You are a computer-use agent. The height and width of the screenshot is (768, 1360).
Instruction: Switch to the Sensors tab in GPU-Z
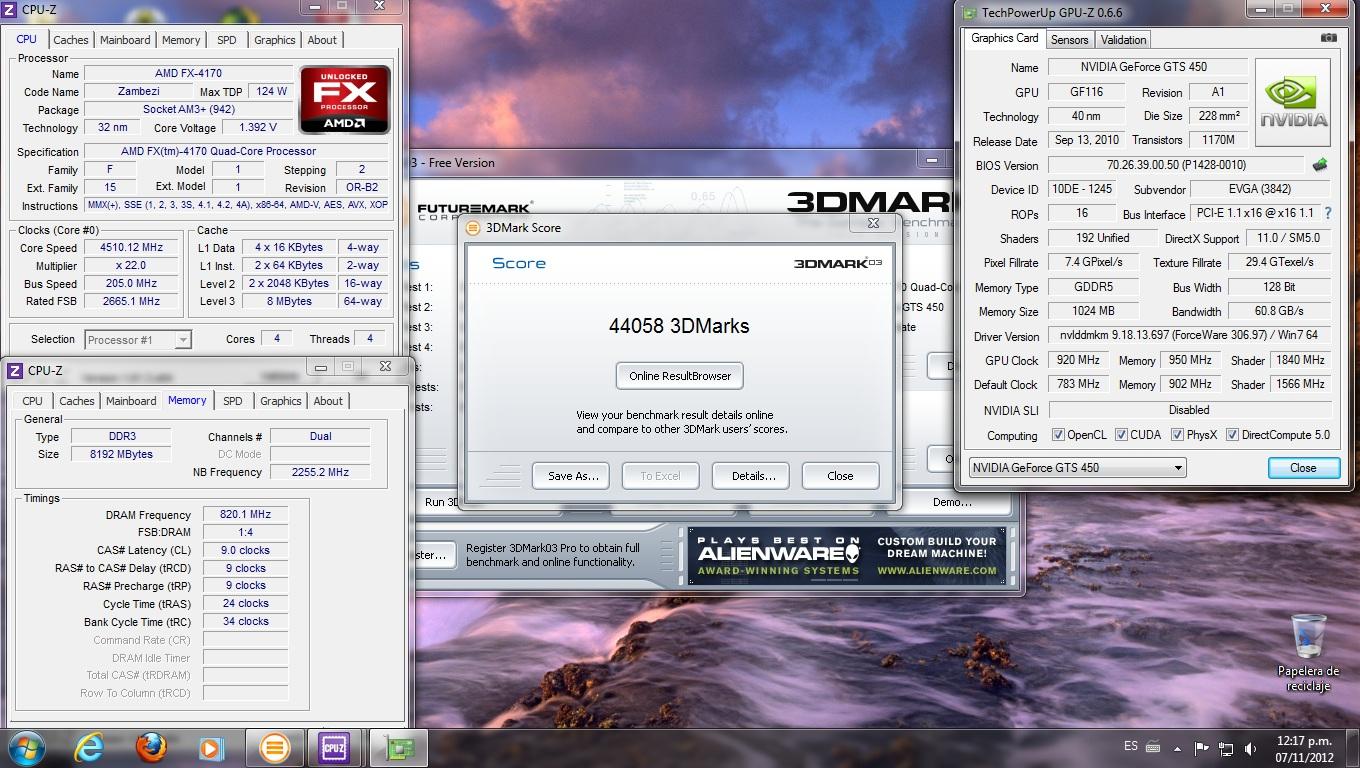tap(1069, 39)
